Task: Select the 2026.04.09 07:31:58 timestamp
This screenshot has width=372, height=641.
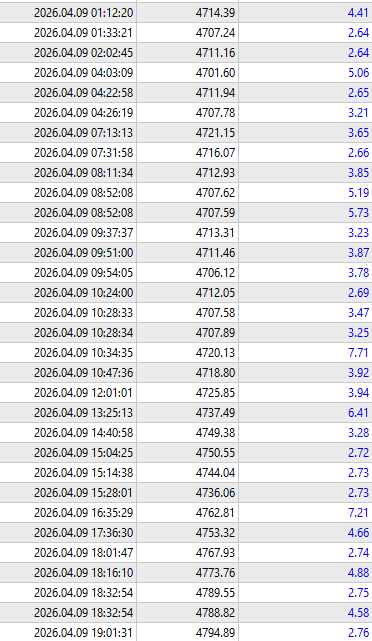Action: [83, 153]
